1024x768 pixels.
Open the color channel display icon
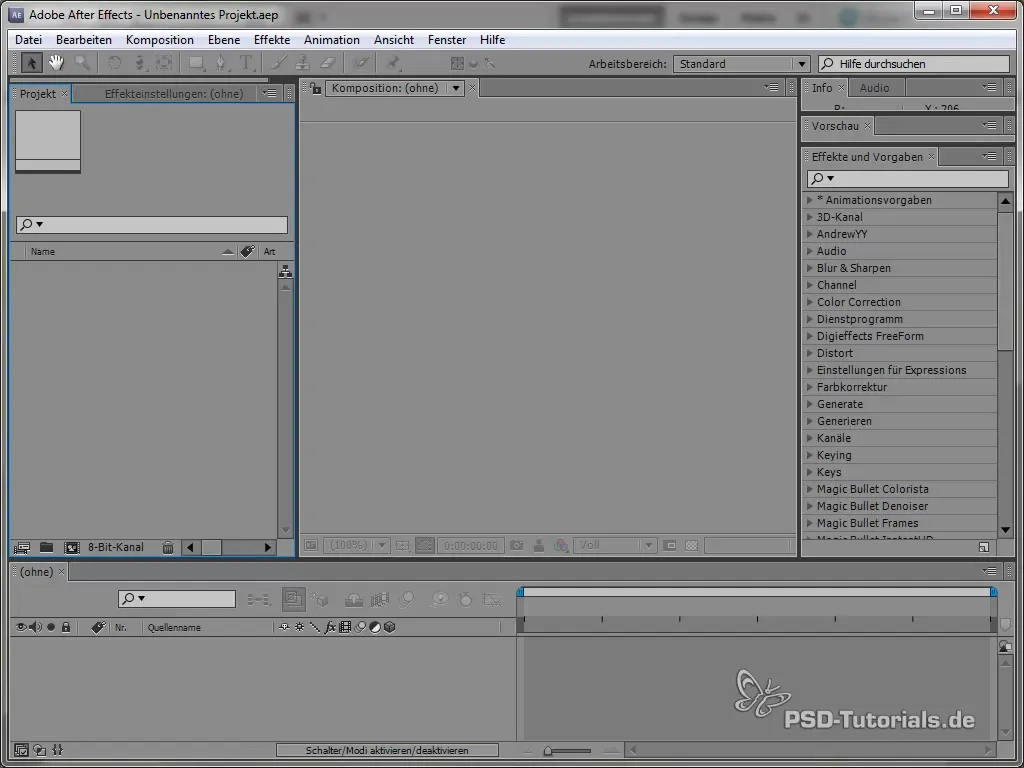click(x=560, y=545)
